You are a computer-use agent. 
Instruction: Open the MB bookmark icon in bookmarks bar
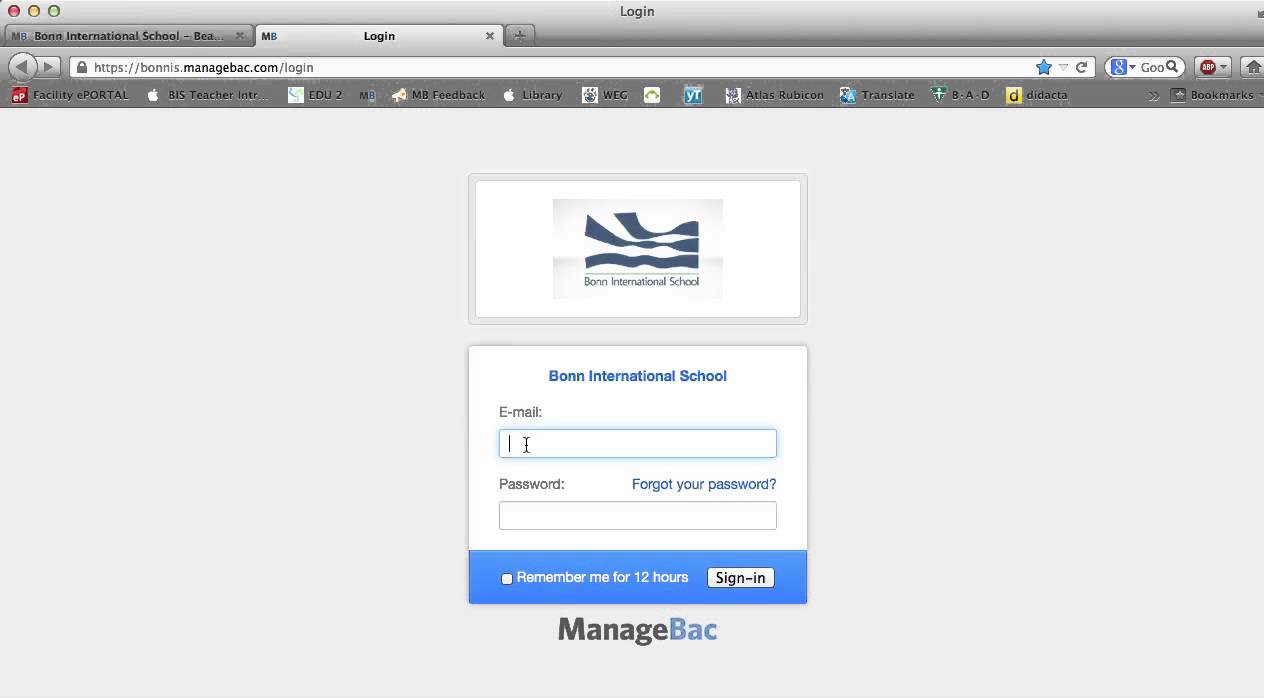coord(367,95)
